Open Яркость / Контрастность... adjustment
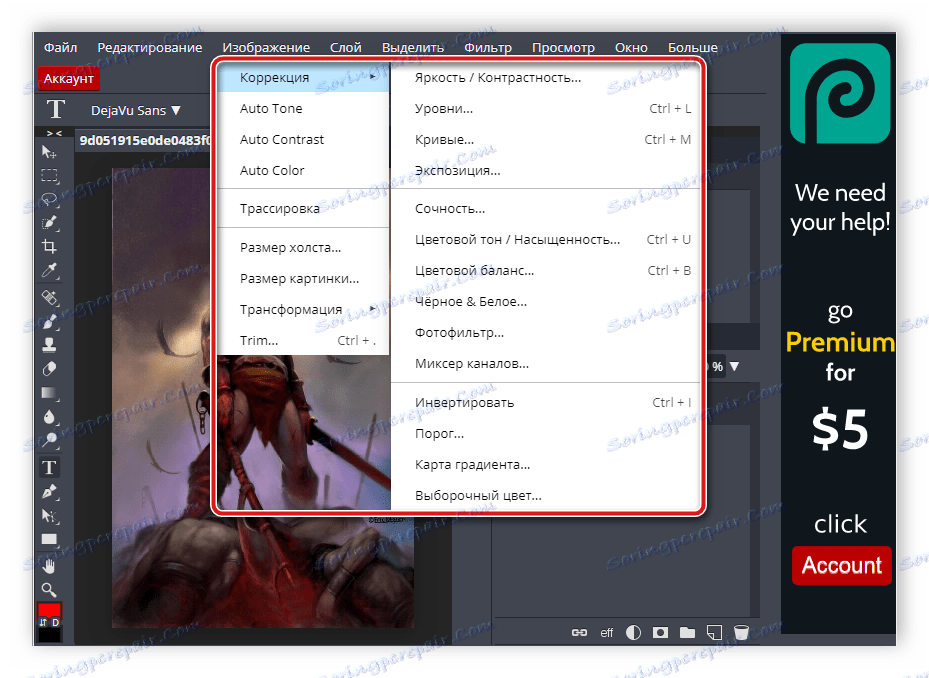This screenshot has height=678, width=929. (546, 78)
